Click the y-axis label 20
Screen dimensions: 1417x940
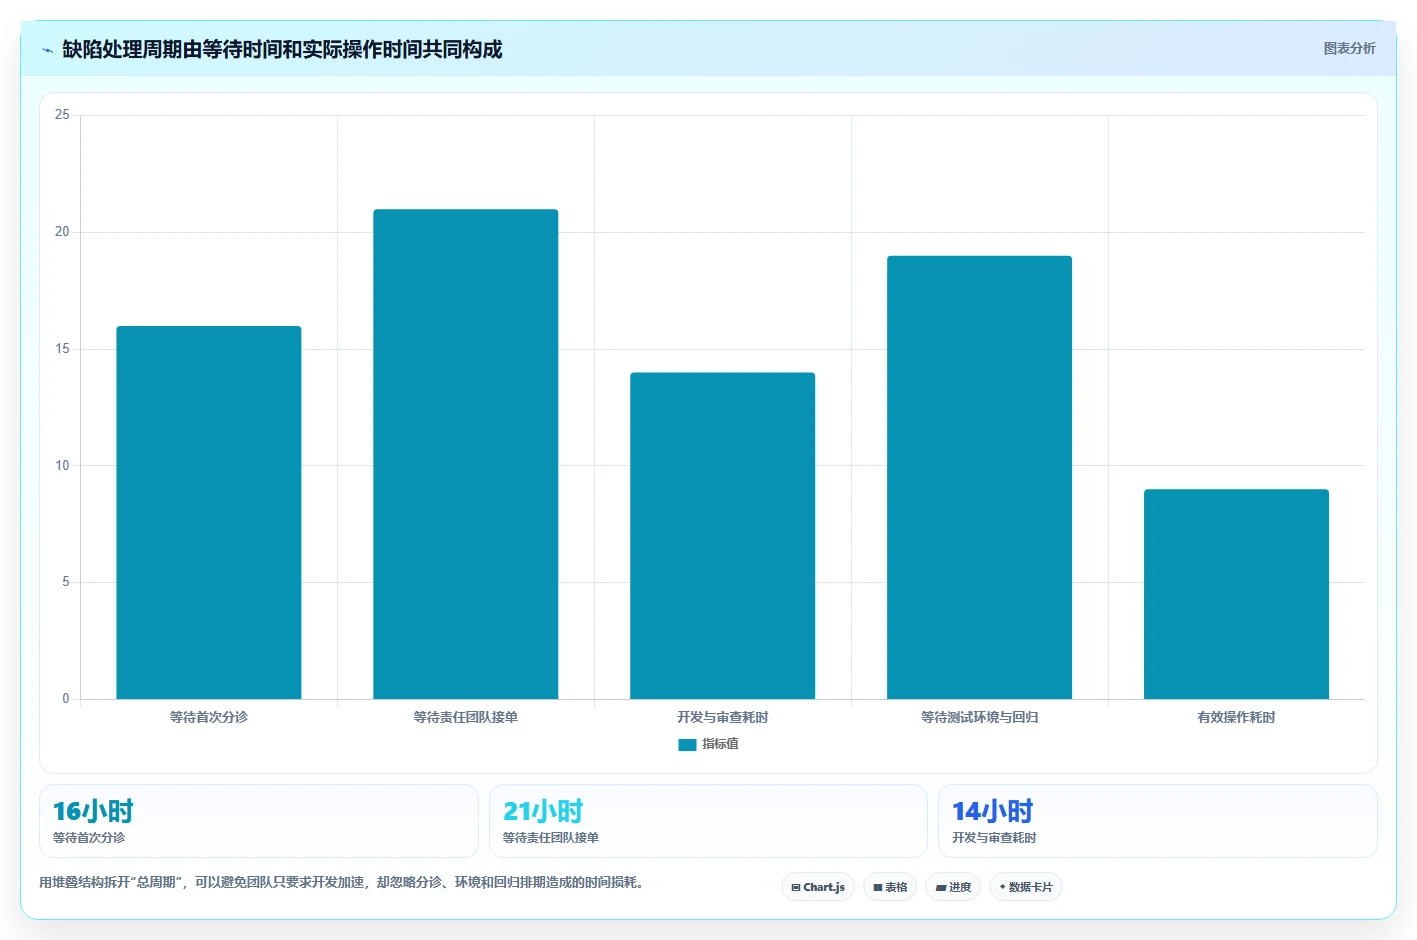coord(62,232)
